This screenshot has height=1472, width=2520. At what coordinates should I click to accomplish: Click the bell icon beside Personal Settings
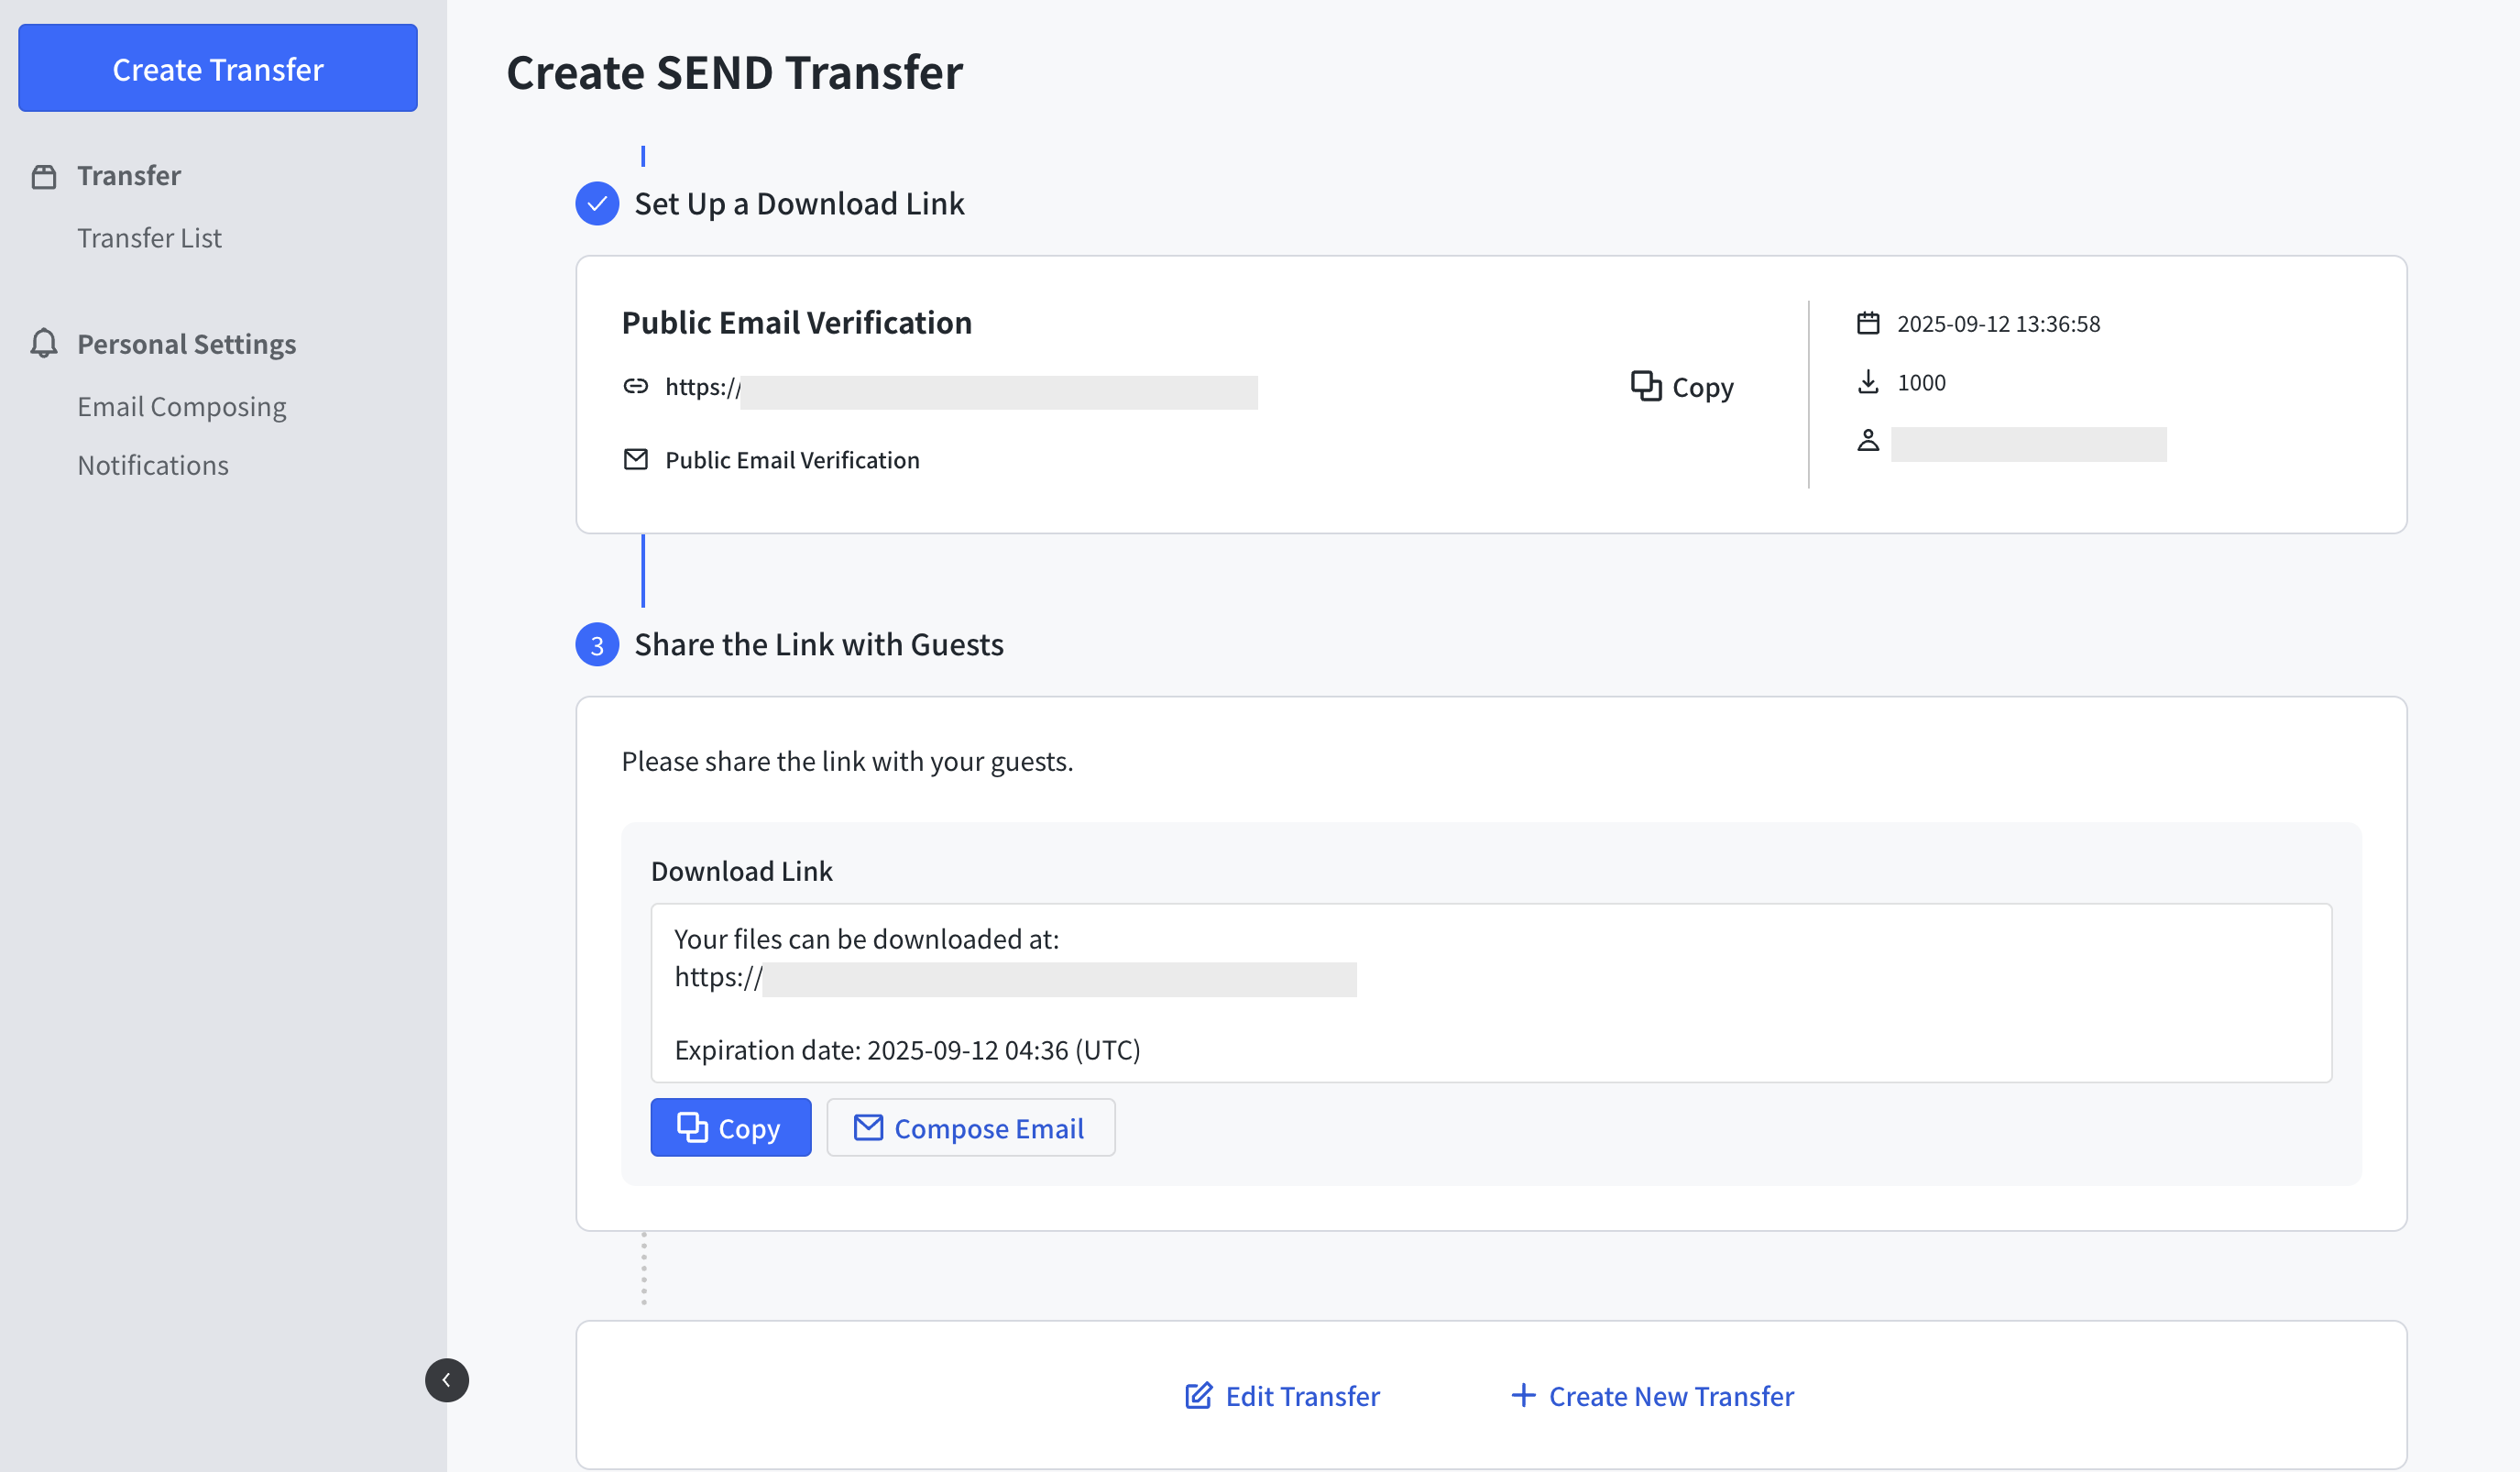pyautogui.click(x=44, y=343)
